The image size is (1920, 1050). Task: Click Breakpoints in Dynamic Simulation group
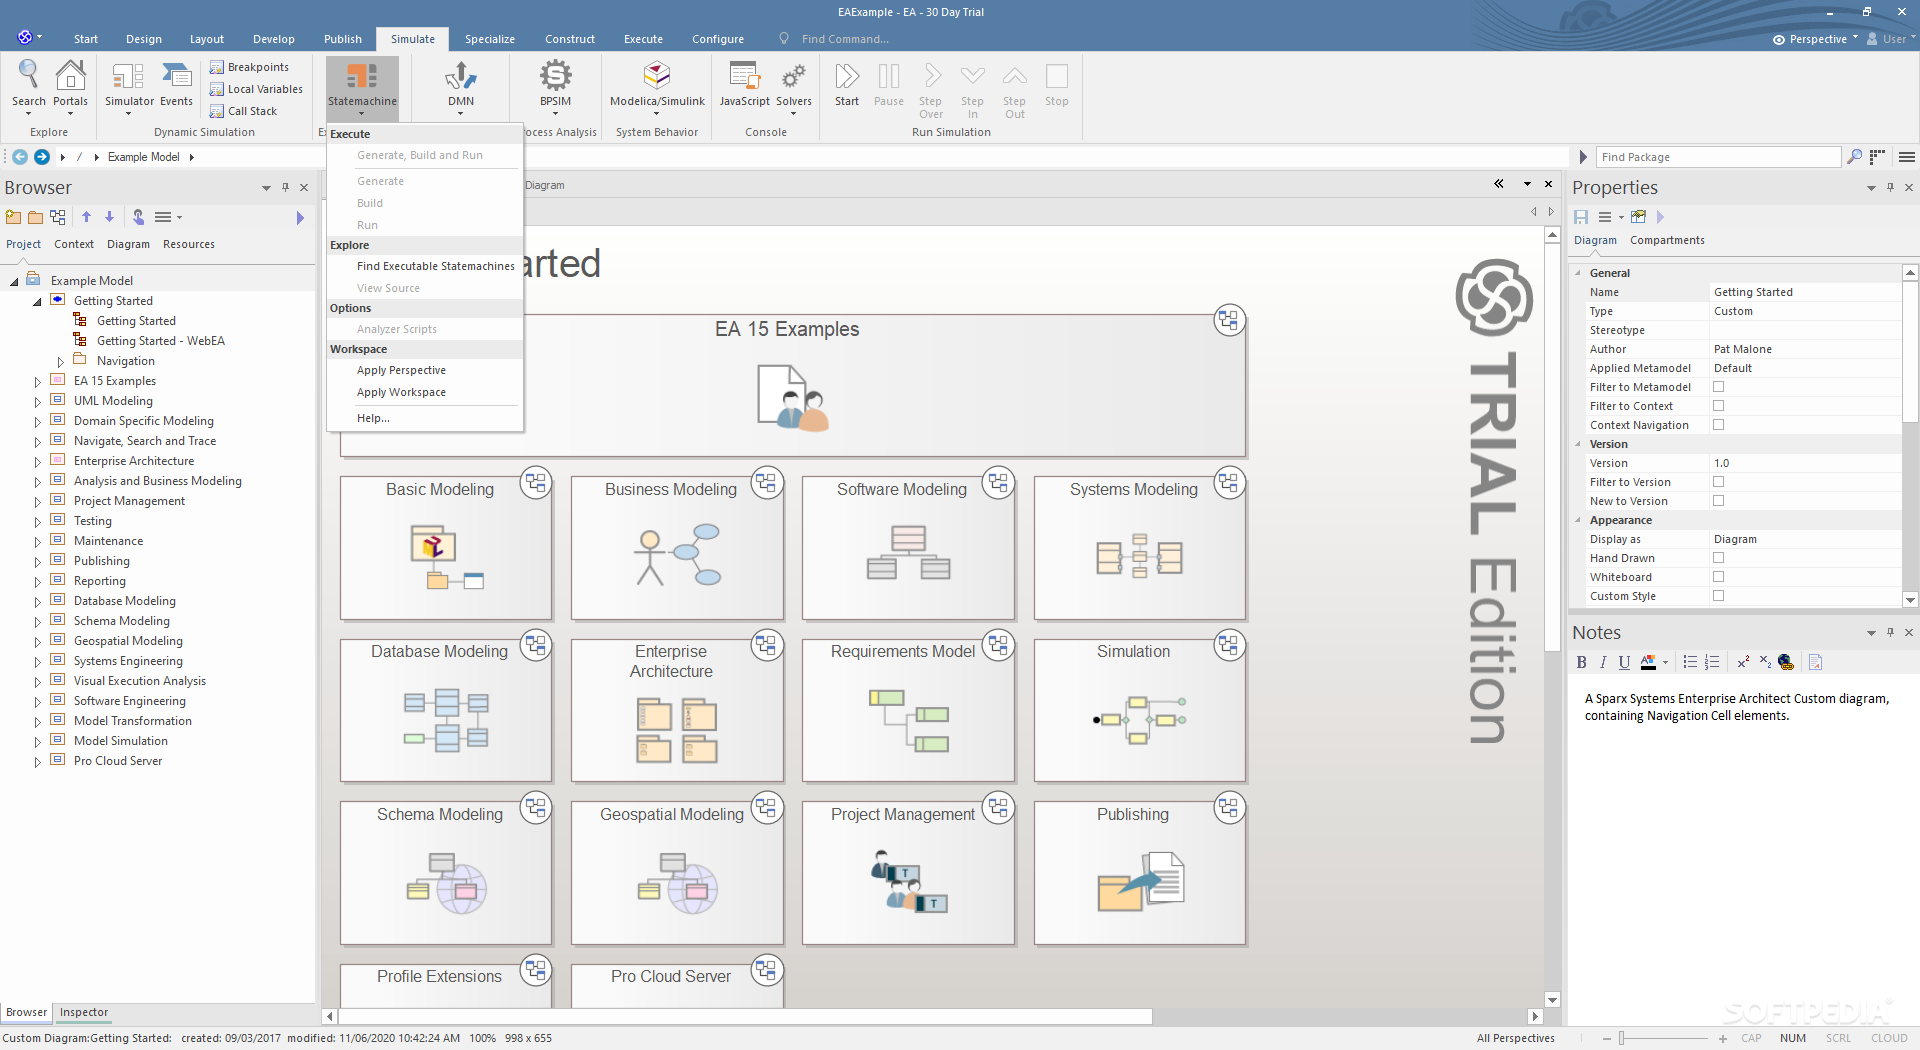(249, 67)
